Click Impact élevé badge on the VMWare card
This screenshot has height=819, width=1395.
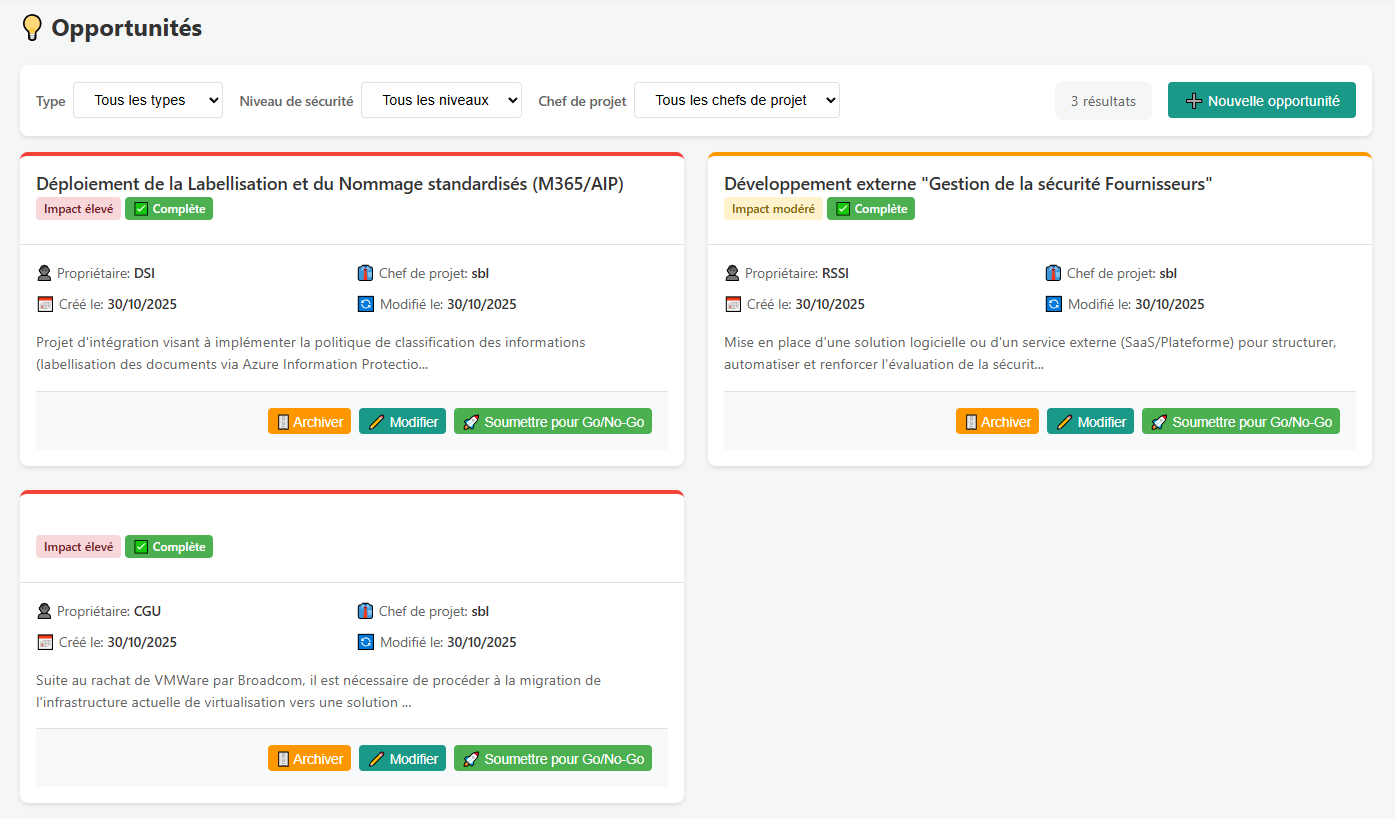(x=78, y=546)
